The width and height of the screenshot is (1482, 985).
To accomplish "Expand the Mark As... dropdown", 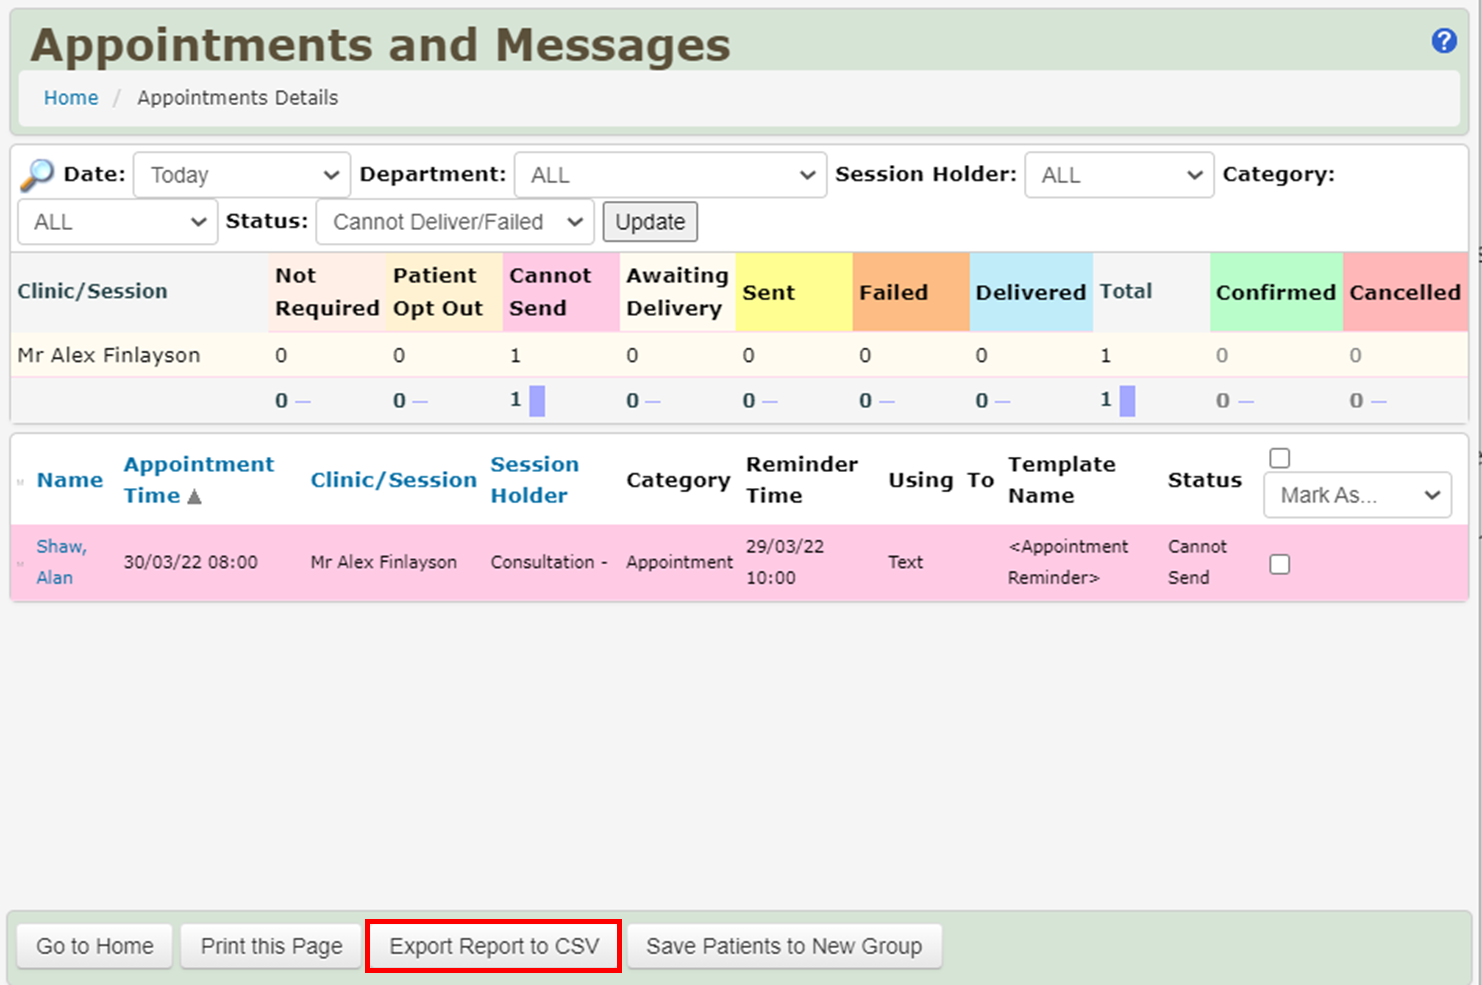I will (1357, 495).
